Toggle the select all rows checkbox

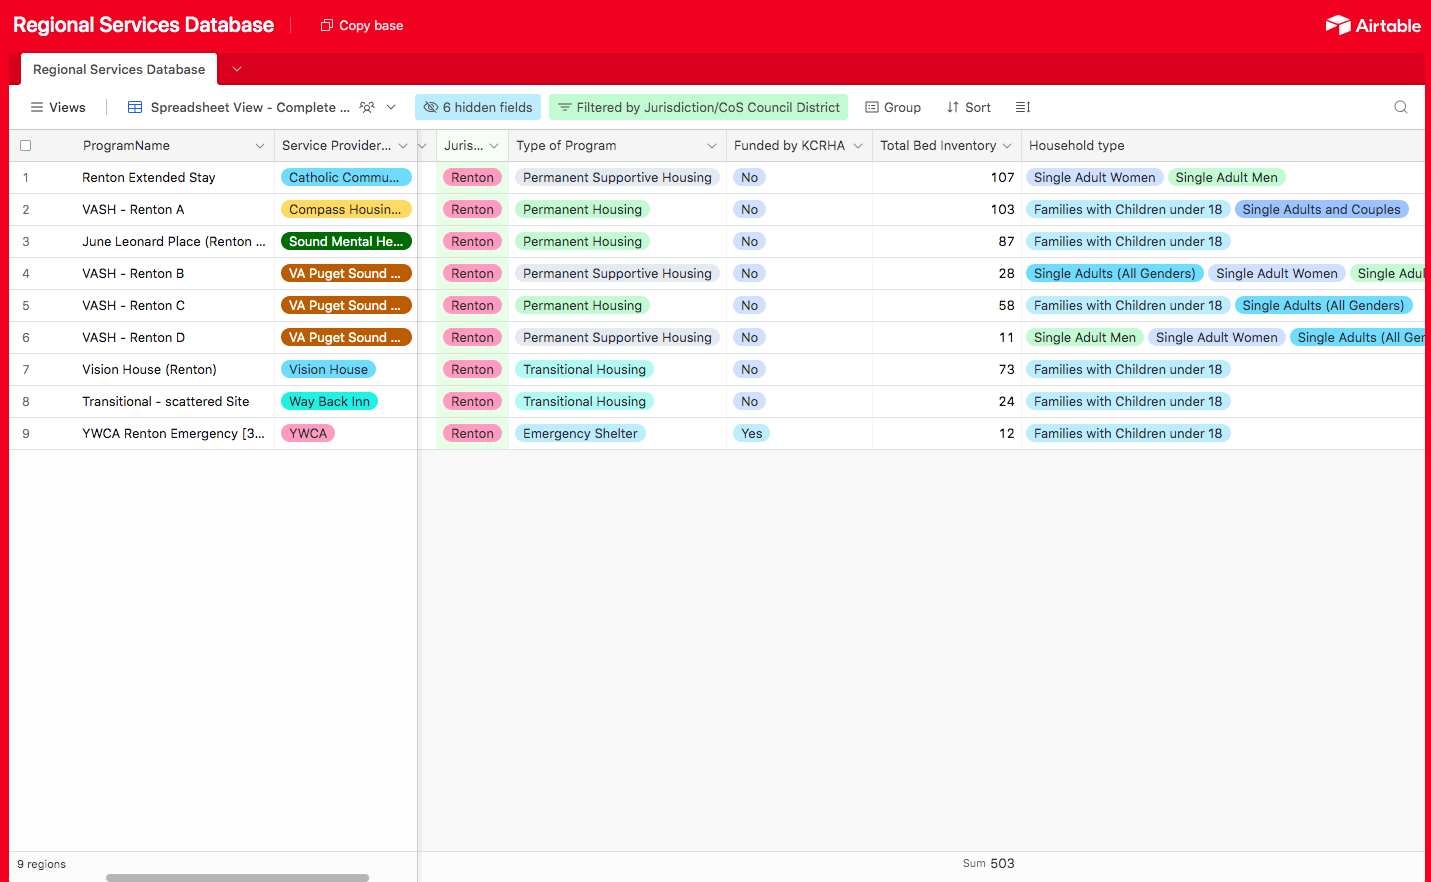click(26, 145)
